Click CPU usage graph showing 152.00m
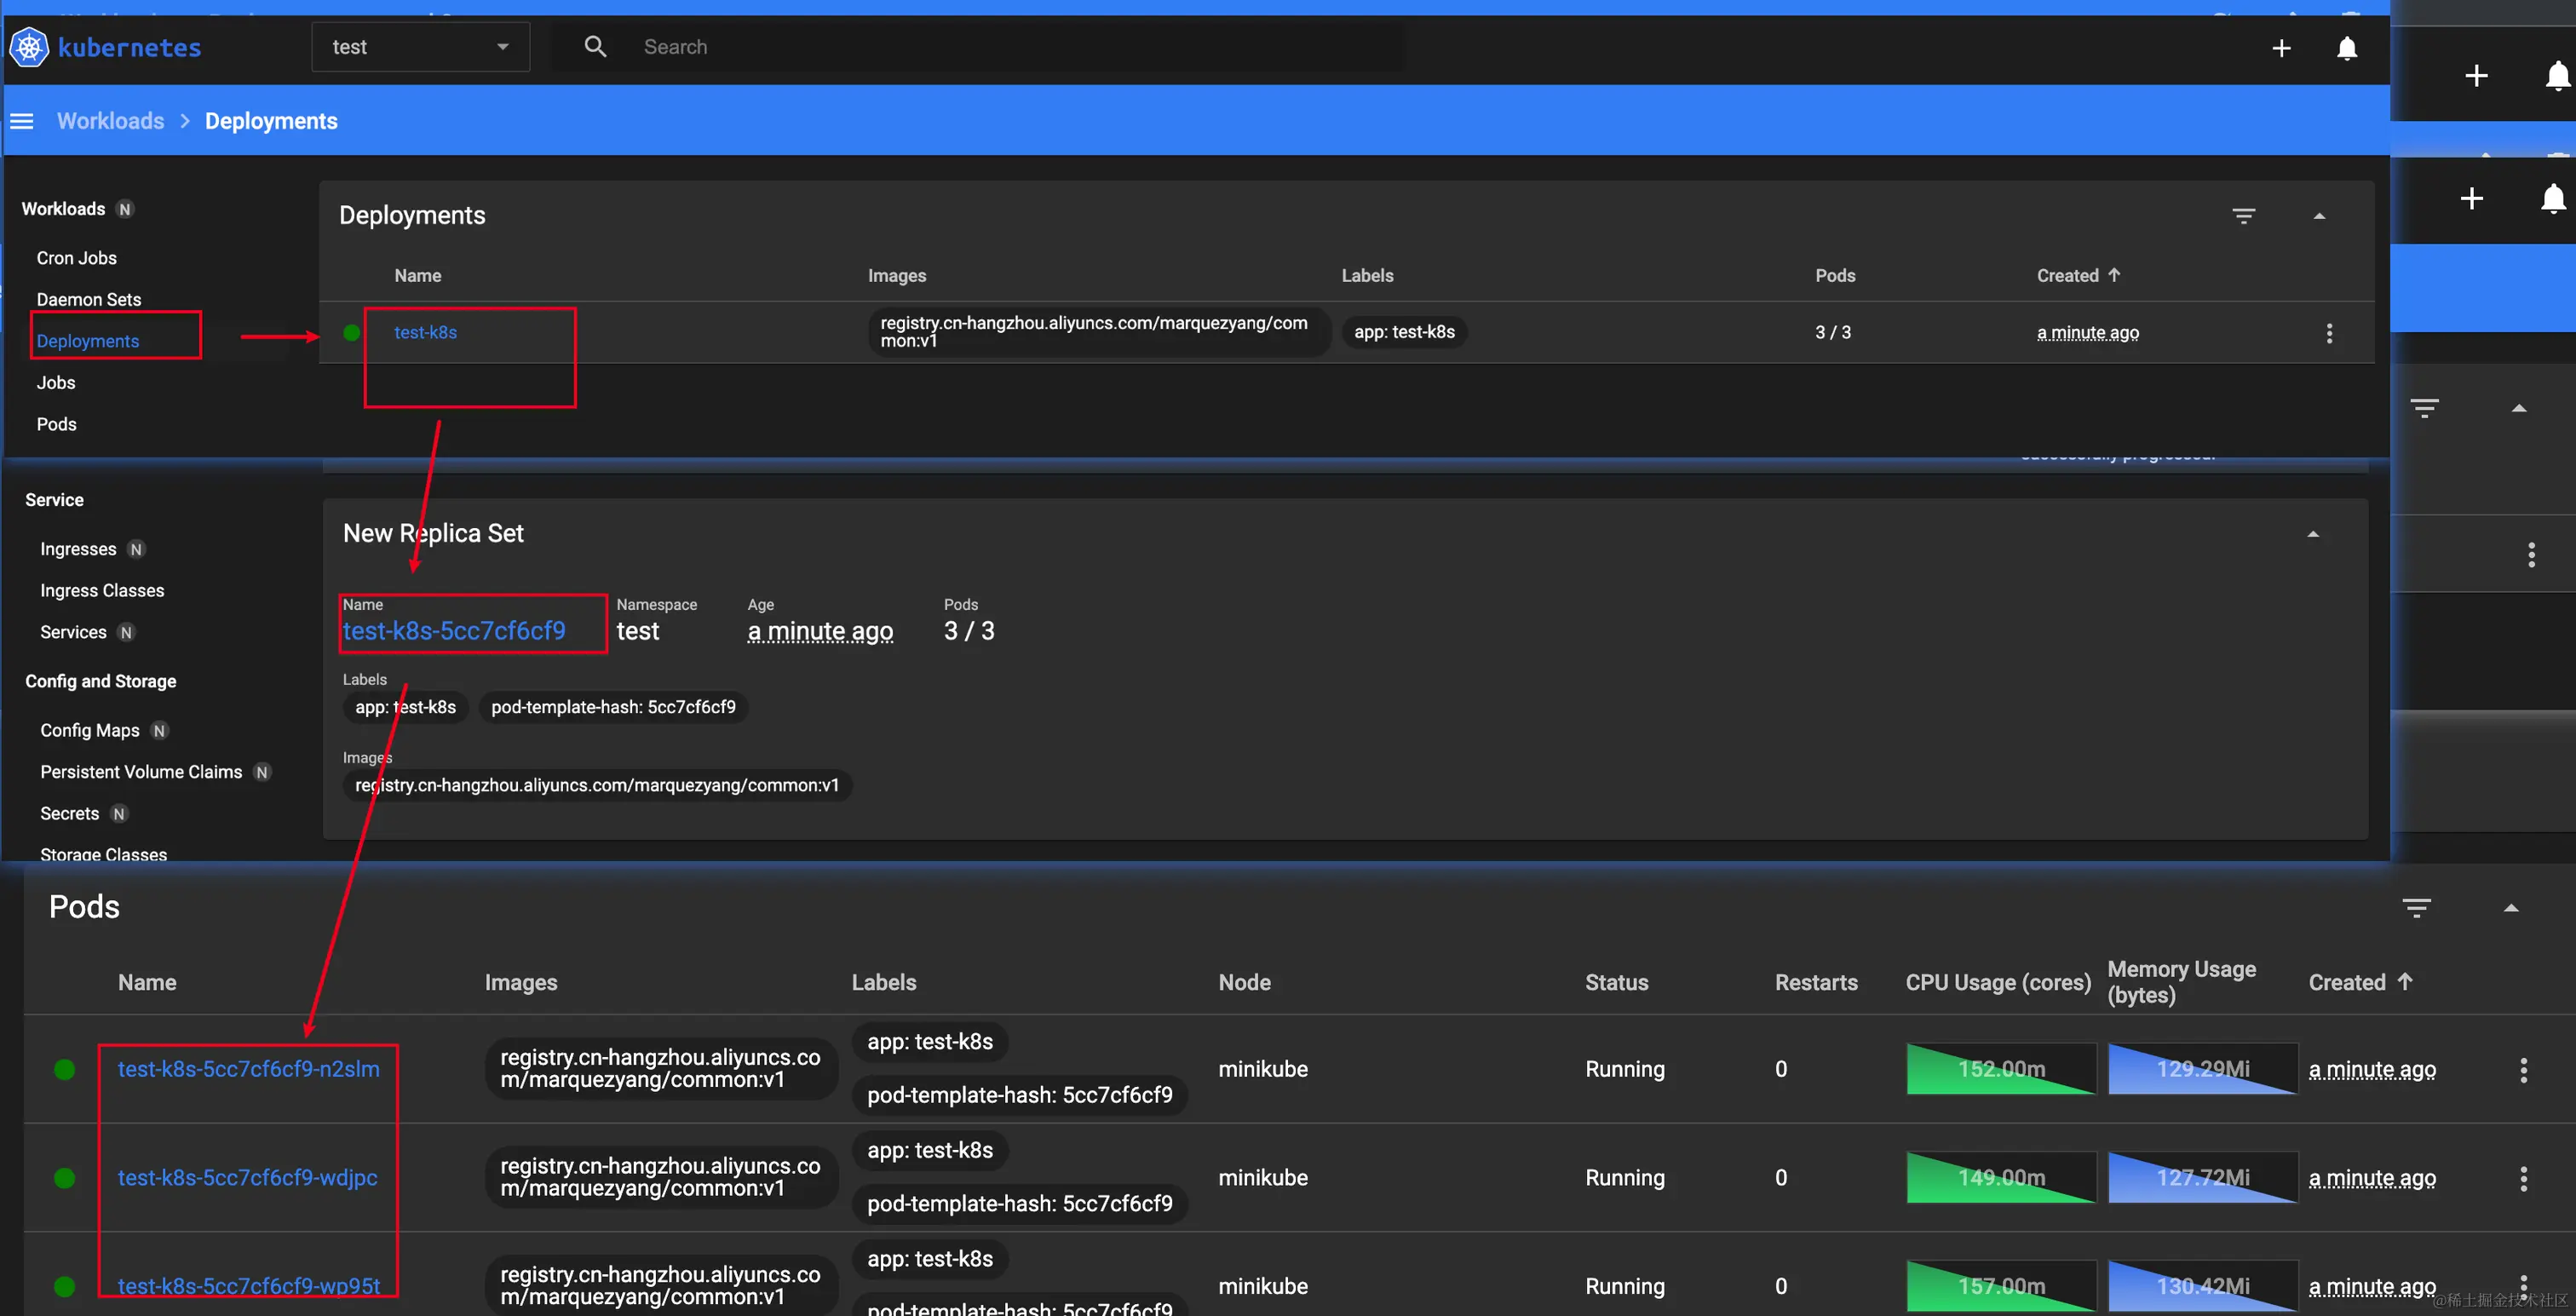 click(2000, 1069)
